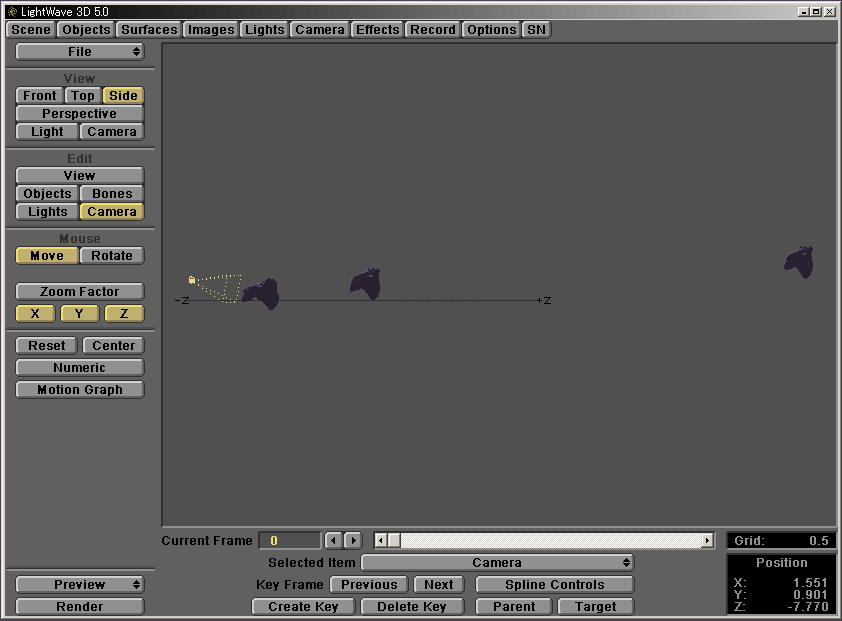This screenshot has width=842, height=621.
Task: Enable the Perspective view
Action: [79, 113]
